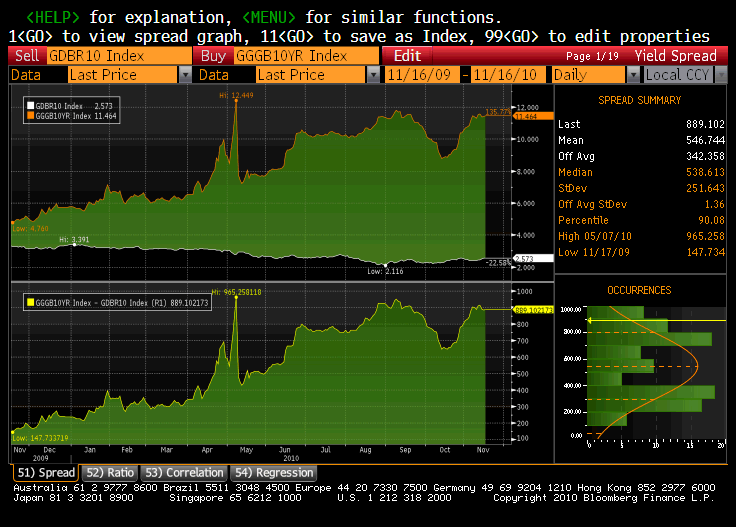Click the Hi: 12.449 peak marker
The height and width of the screenshot is (527, 736).
[236, 95]
